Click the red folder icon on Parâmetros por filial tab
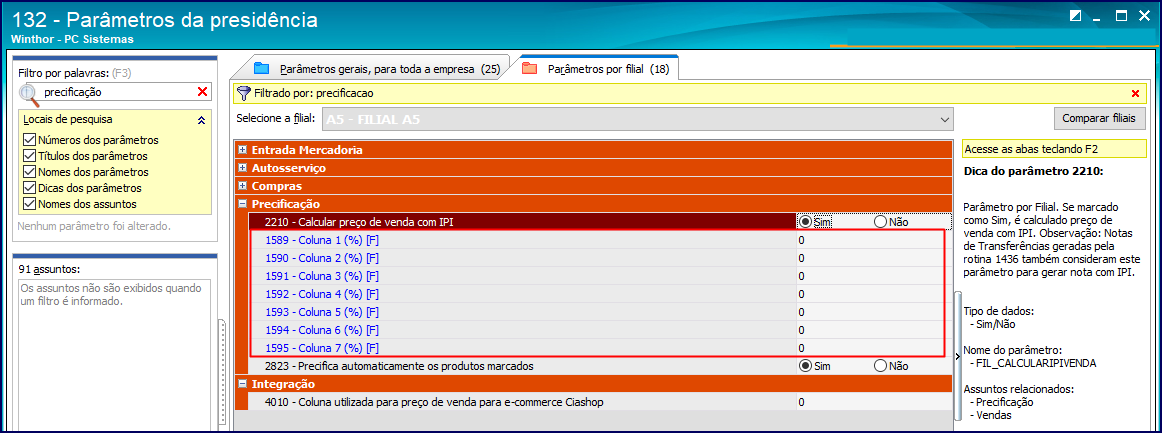The width and height of the screenshot is (1162, 433). tap(529, 69)
